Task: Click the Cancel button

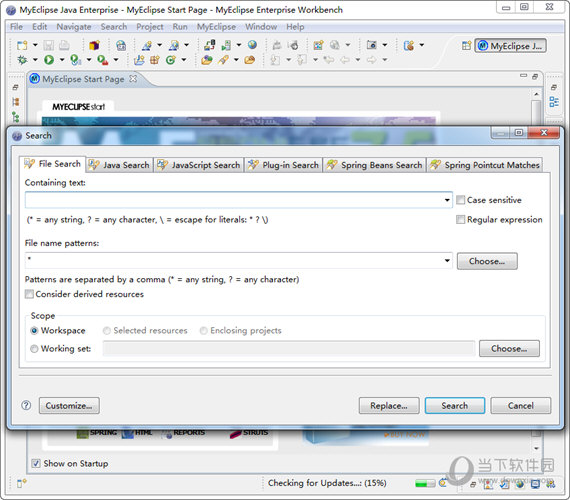Action: 521,405
